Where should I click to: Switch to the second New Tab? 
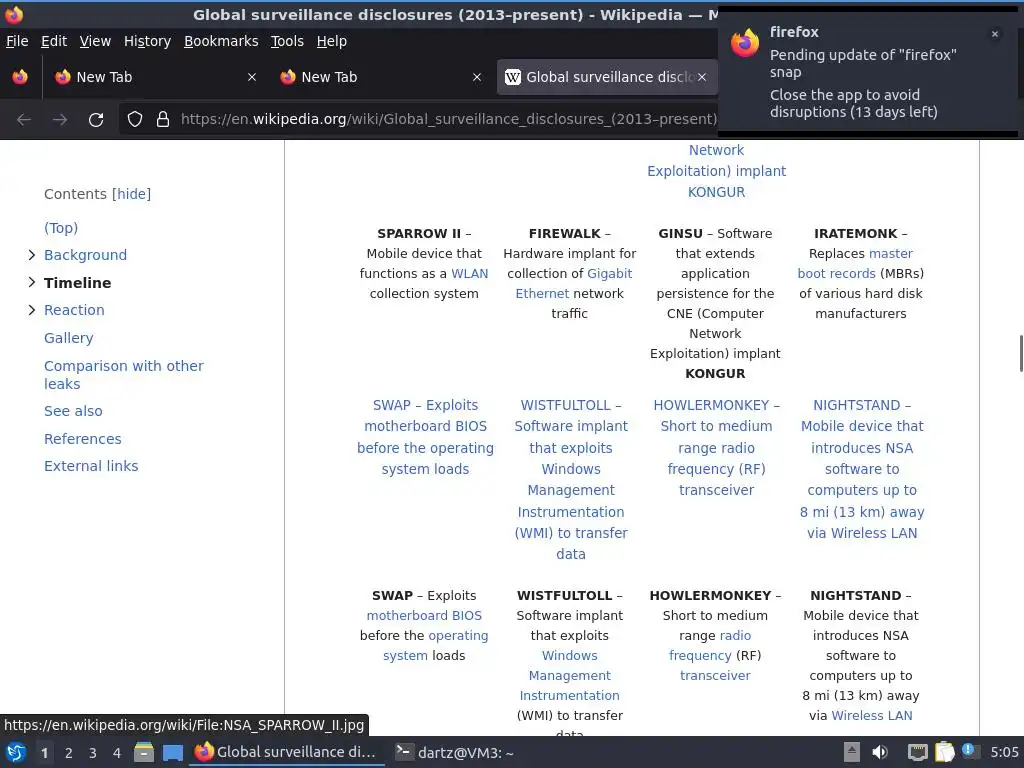click(381, 77)
